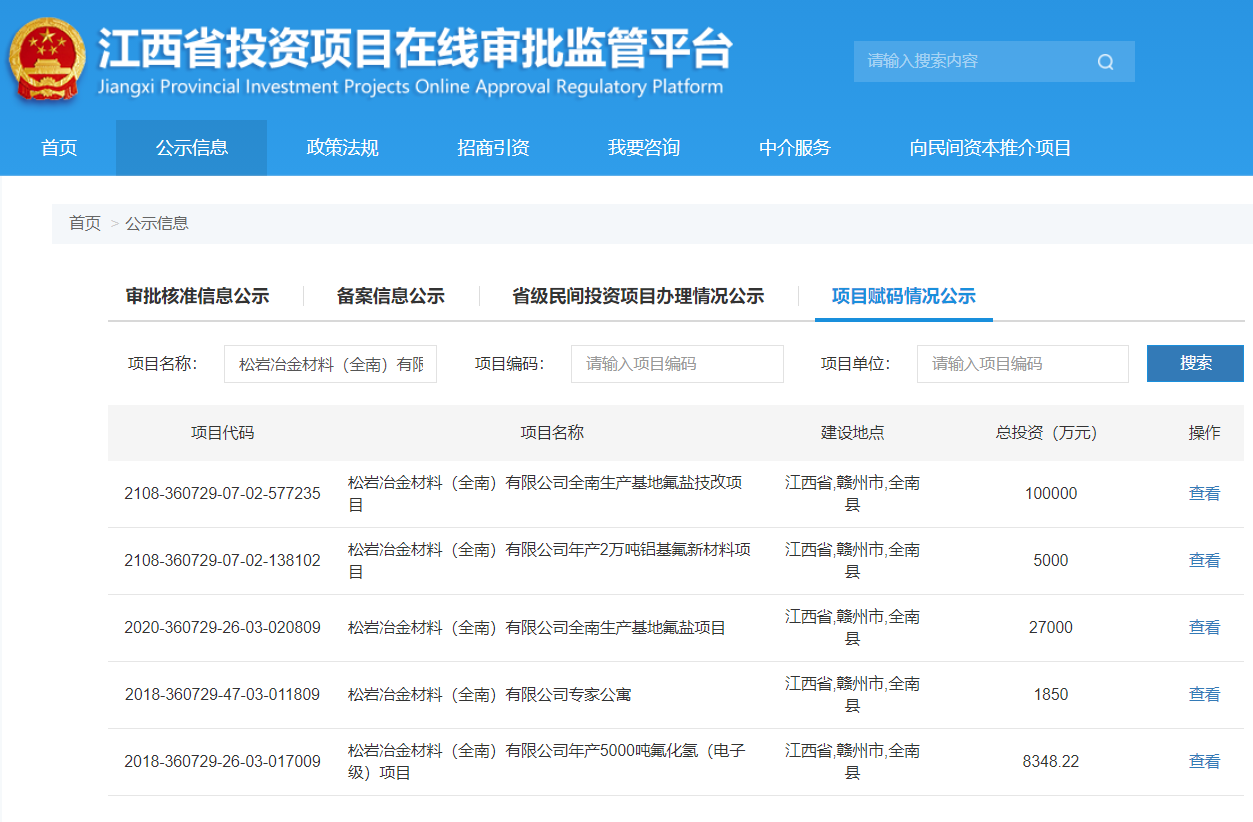Click the header search box
This screenshot has height=822, width=1253.
coord(970,62)
